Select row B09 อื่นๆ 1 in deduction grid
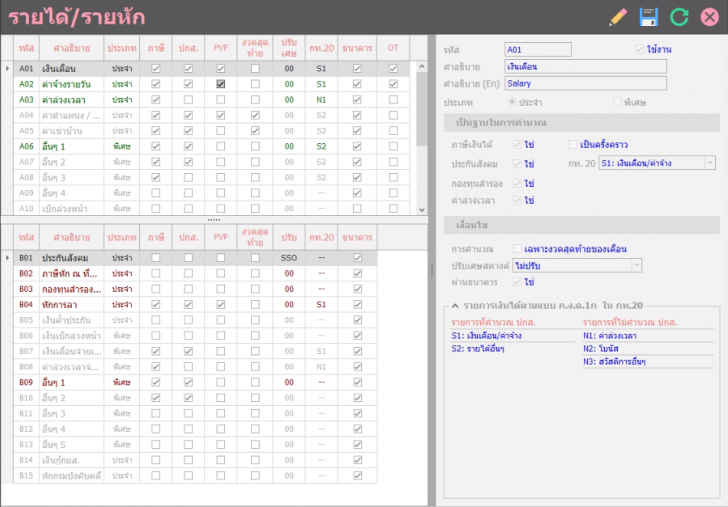The width and height of the screenshot is (728, 507). coord(195,382)
